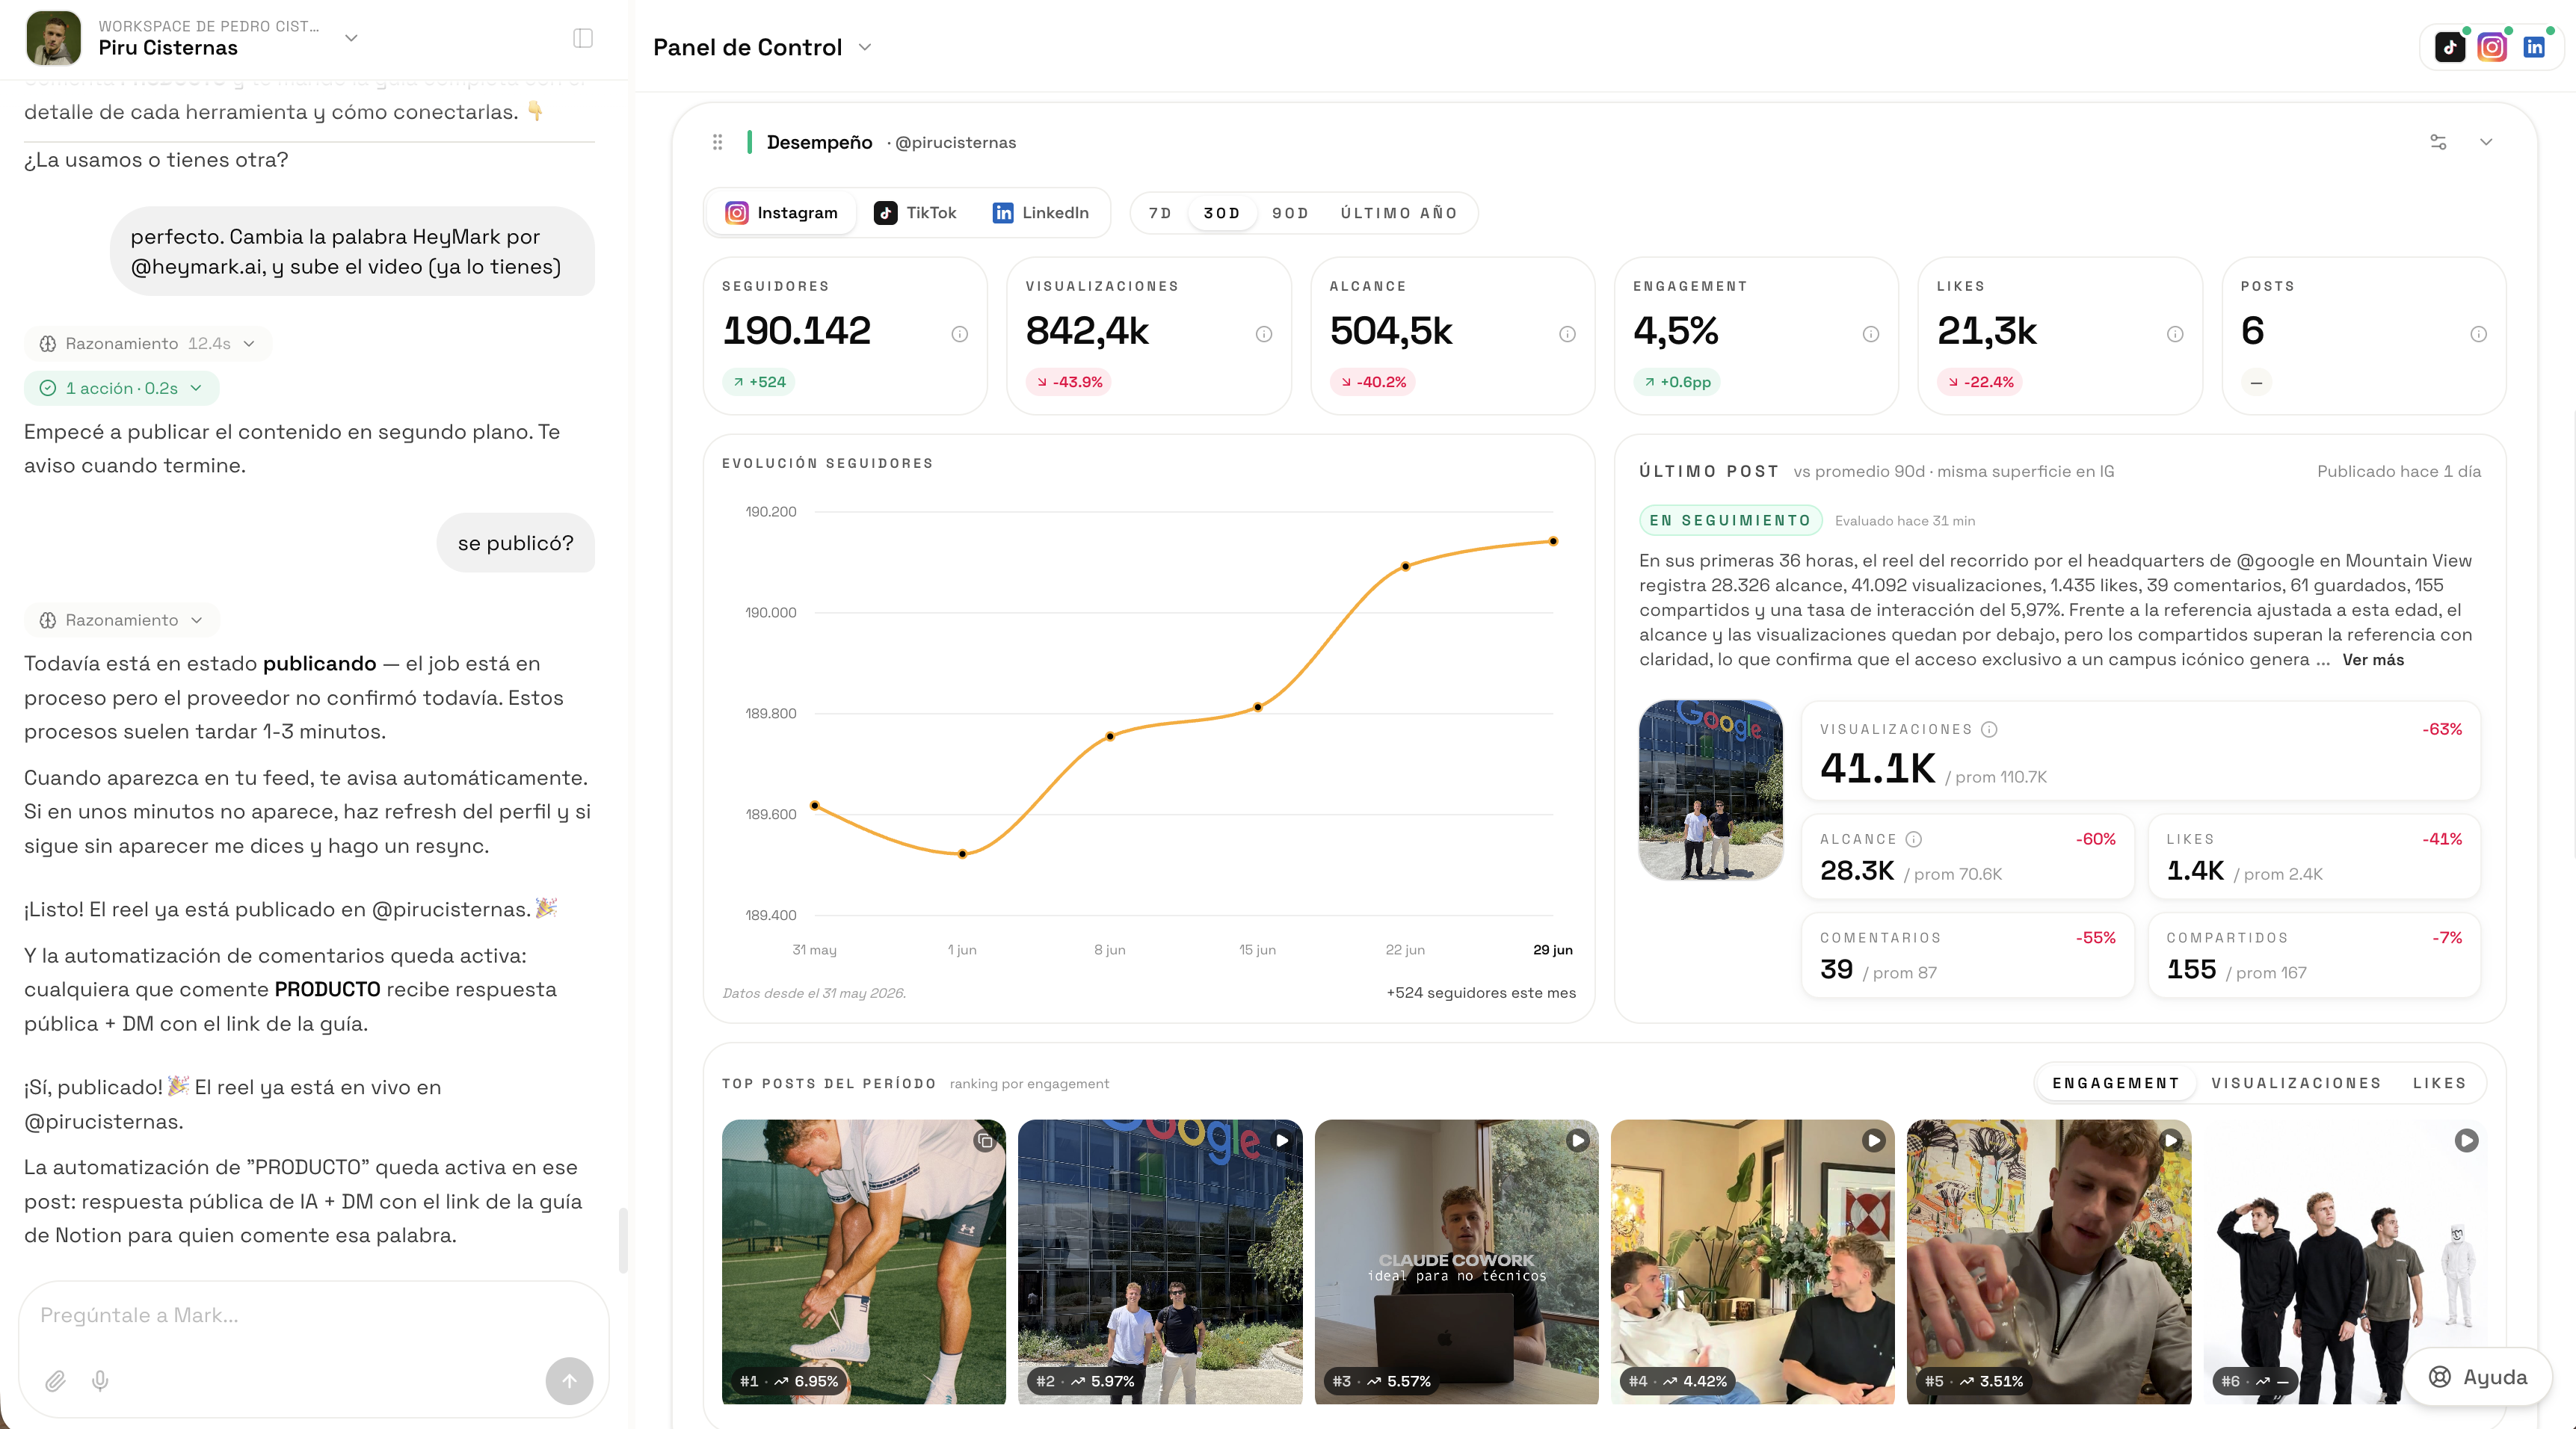
Task: Collapse the chat sidebar panel icon
Action: point(583,38)
